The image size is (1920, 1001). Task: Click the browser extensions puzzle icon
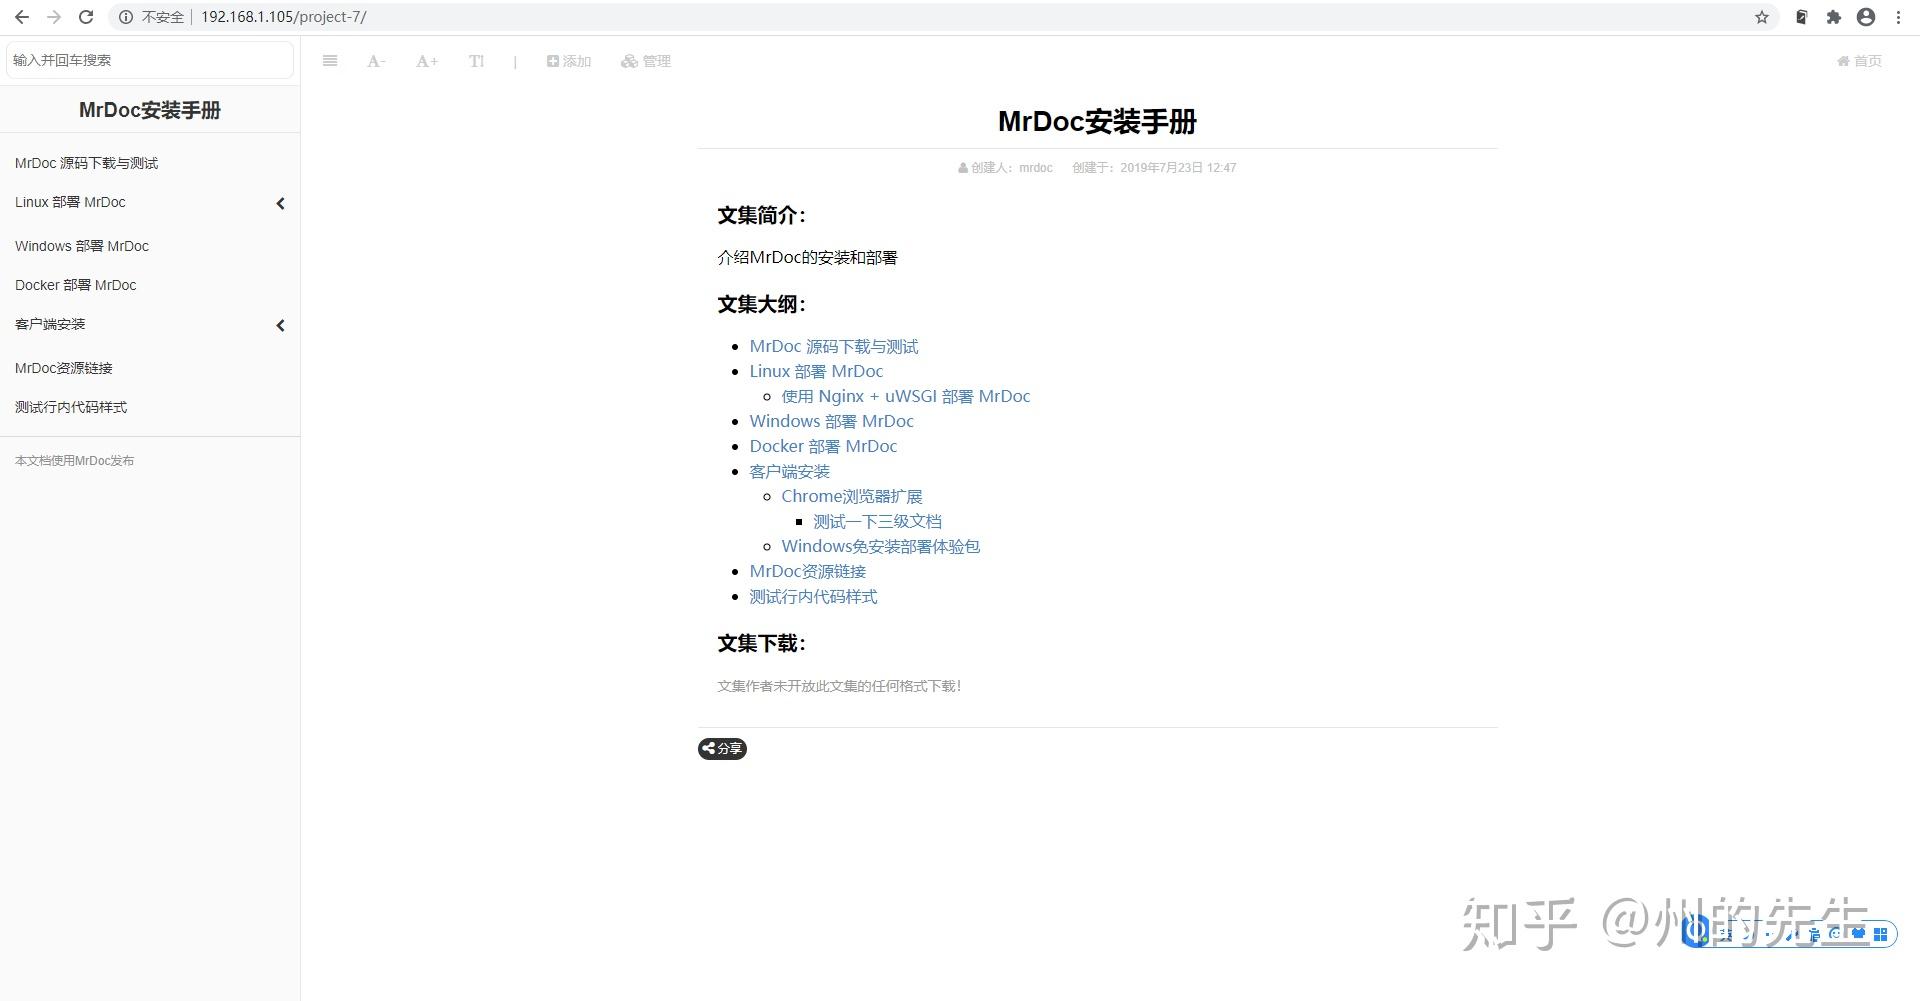click(x=1833, y=17)
